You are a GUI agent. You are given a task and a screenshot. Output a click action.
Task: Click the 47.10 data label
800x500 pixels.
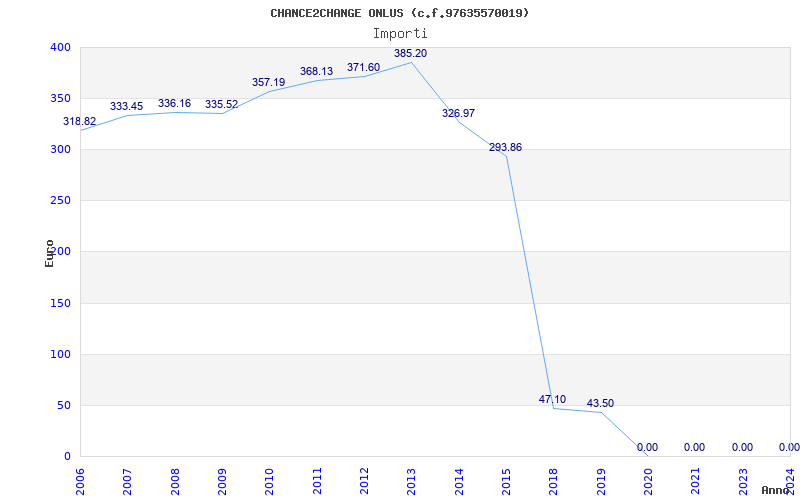[x=552, y=399]
